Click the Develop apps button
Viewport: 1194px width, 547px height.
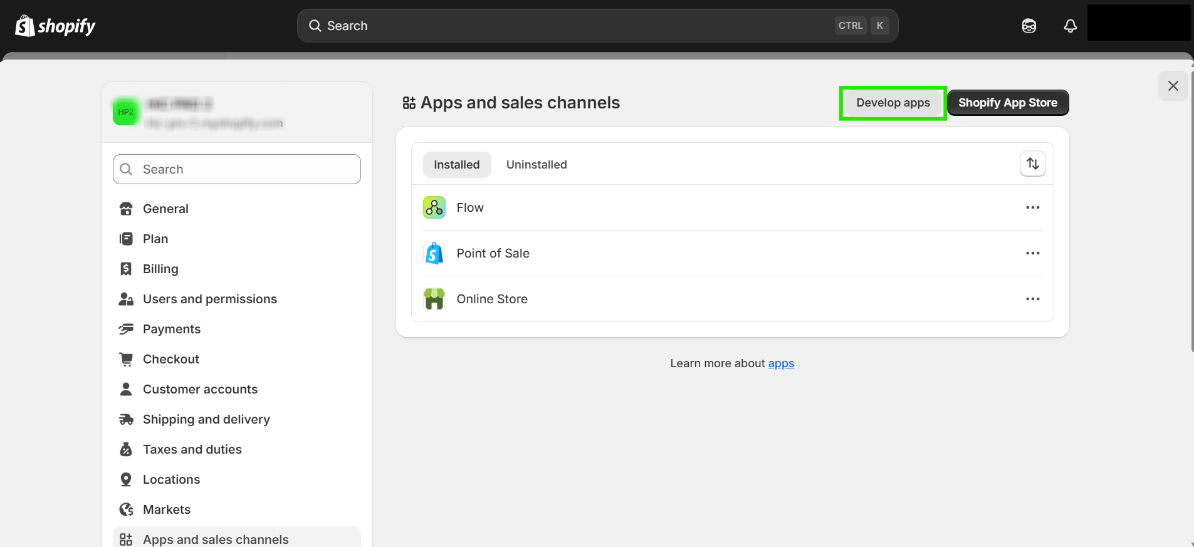tap(893, 103)
